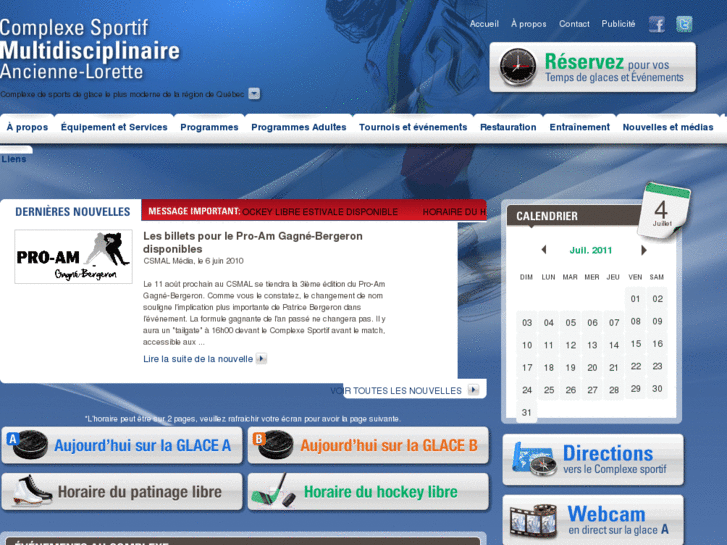
Task: Click the hockey puck A icon
Action: tap(27, 445)
